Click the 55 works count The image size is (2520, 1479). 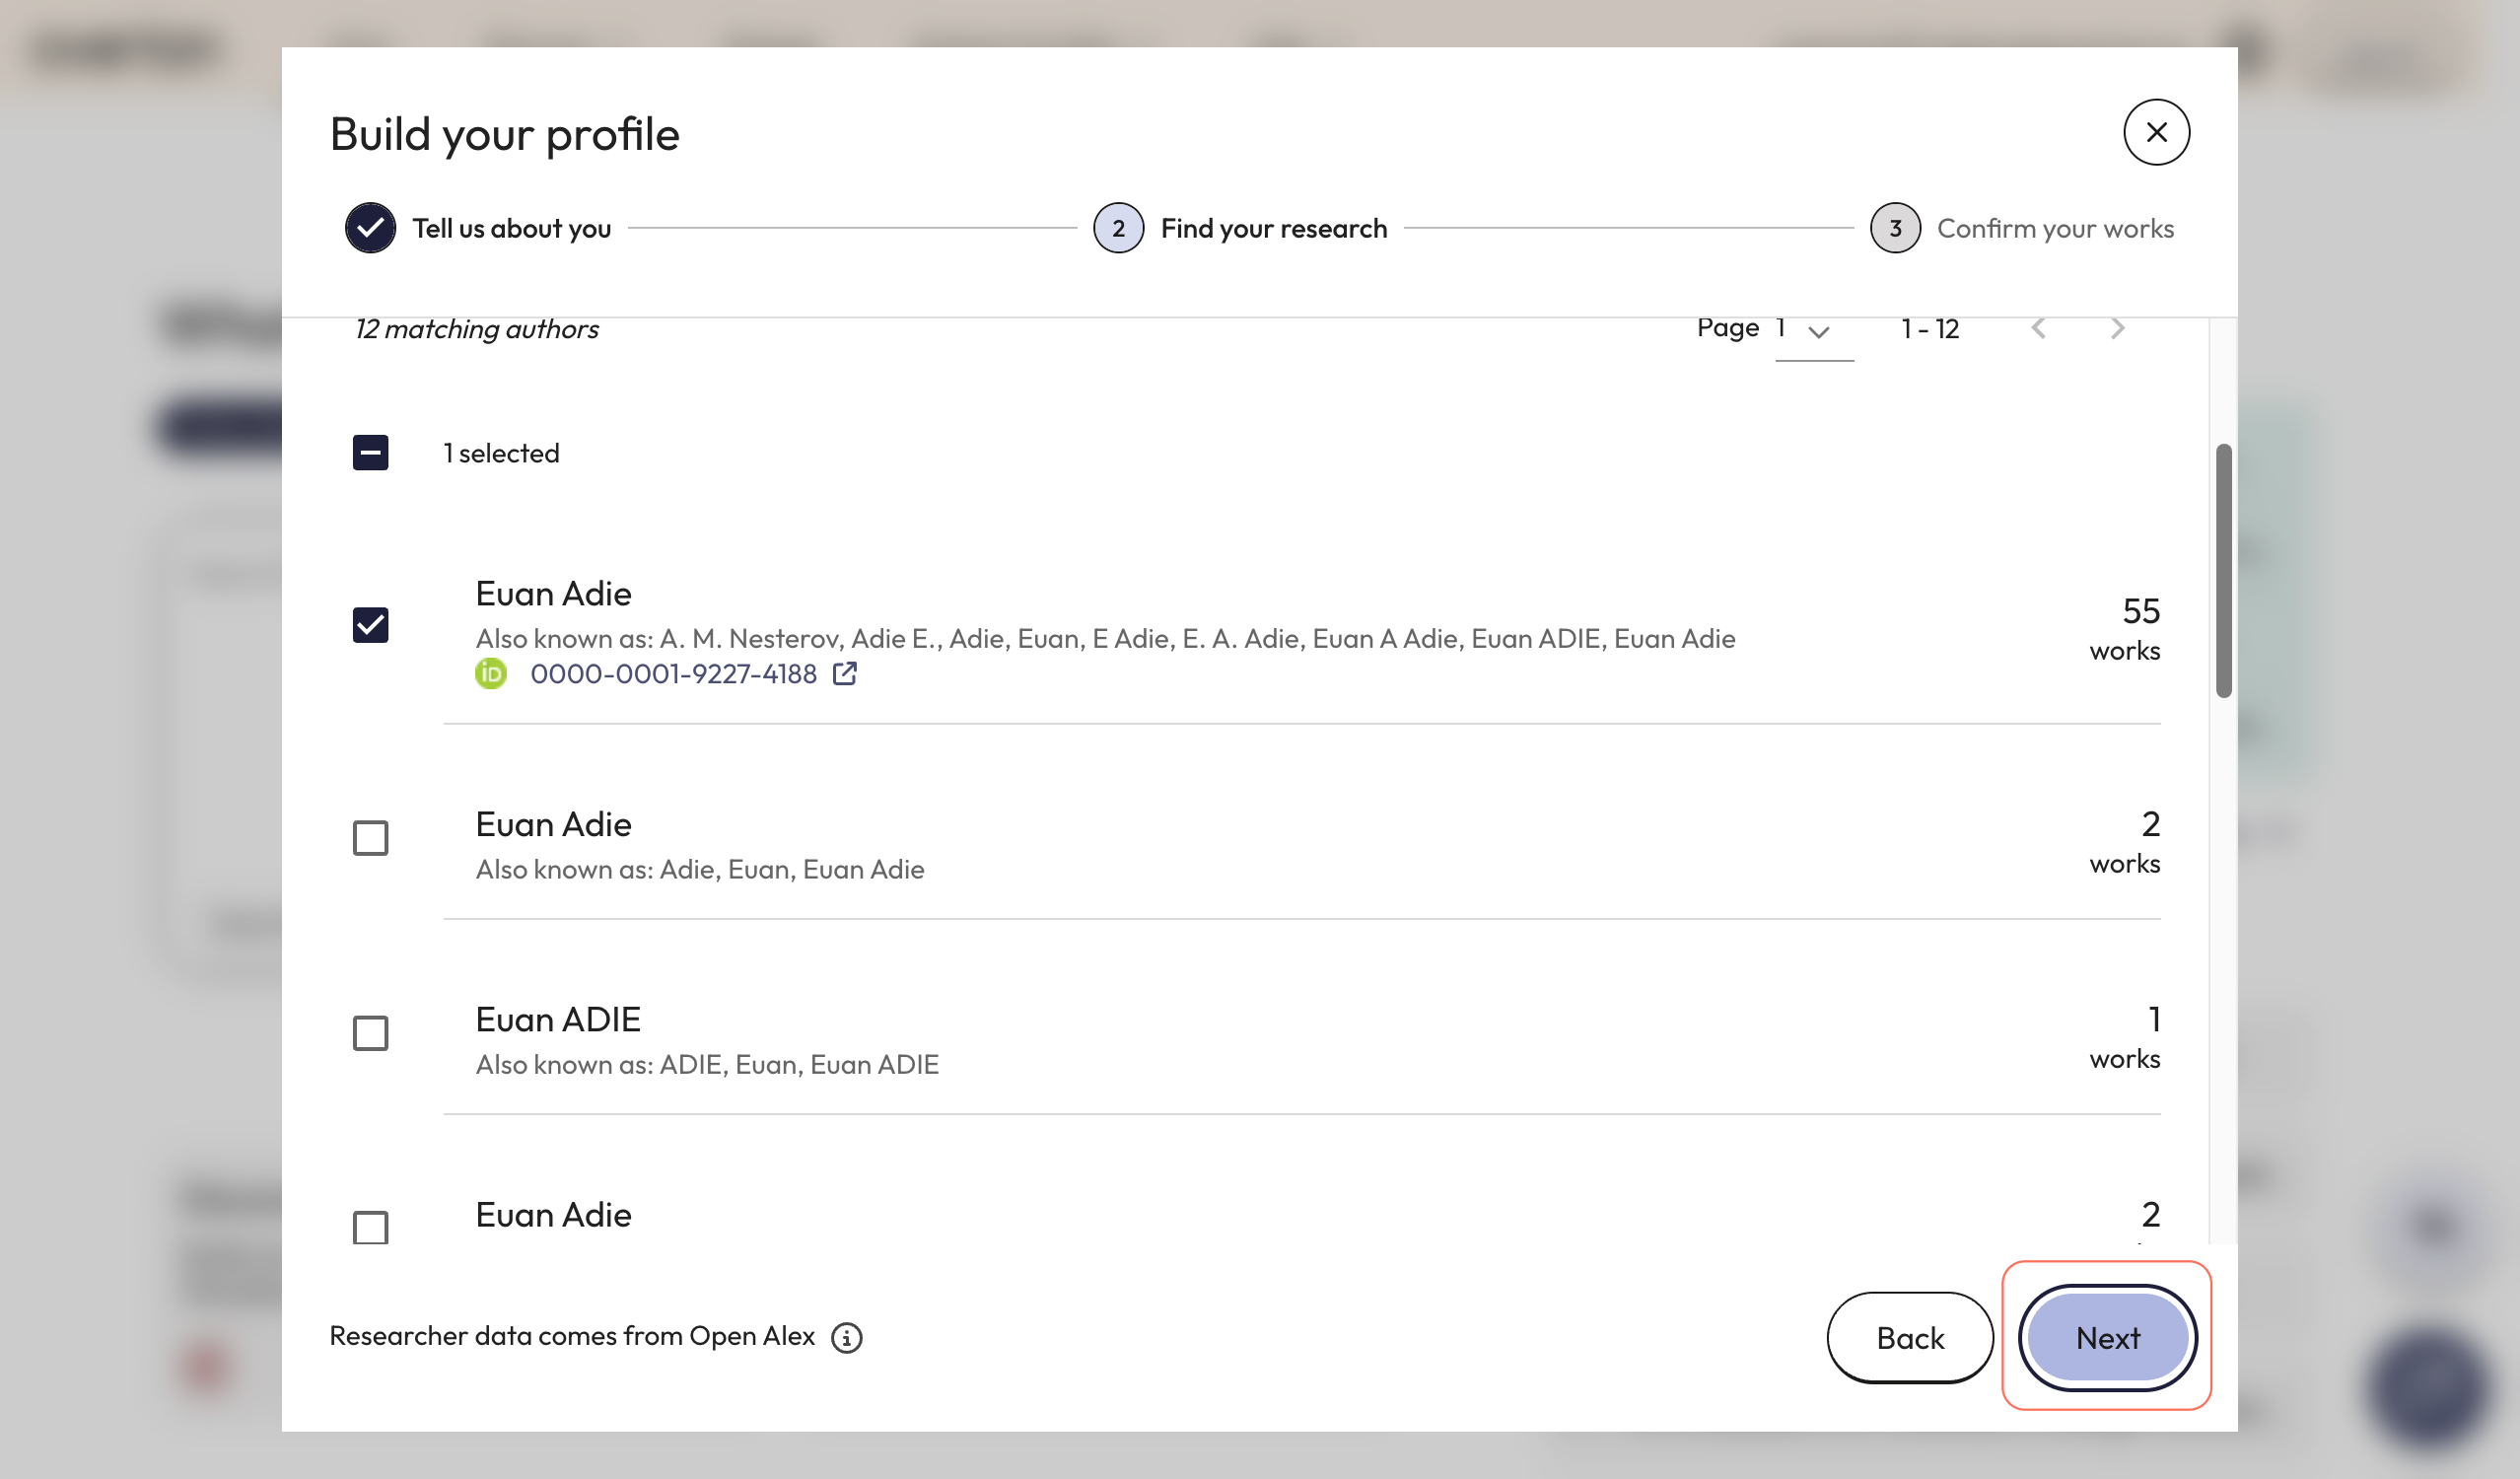(x=2125, y=628)
